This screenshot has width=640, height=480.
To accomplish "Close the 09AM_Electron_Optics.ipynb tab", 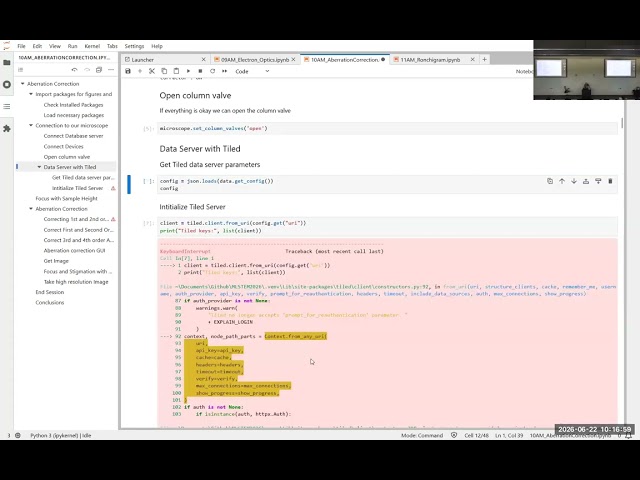I will click(x=293, y=60).
